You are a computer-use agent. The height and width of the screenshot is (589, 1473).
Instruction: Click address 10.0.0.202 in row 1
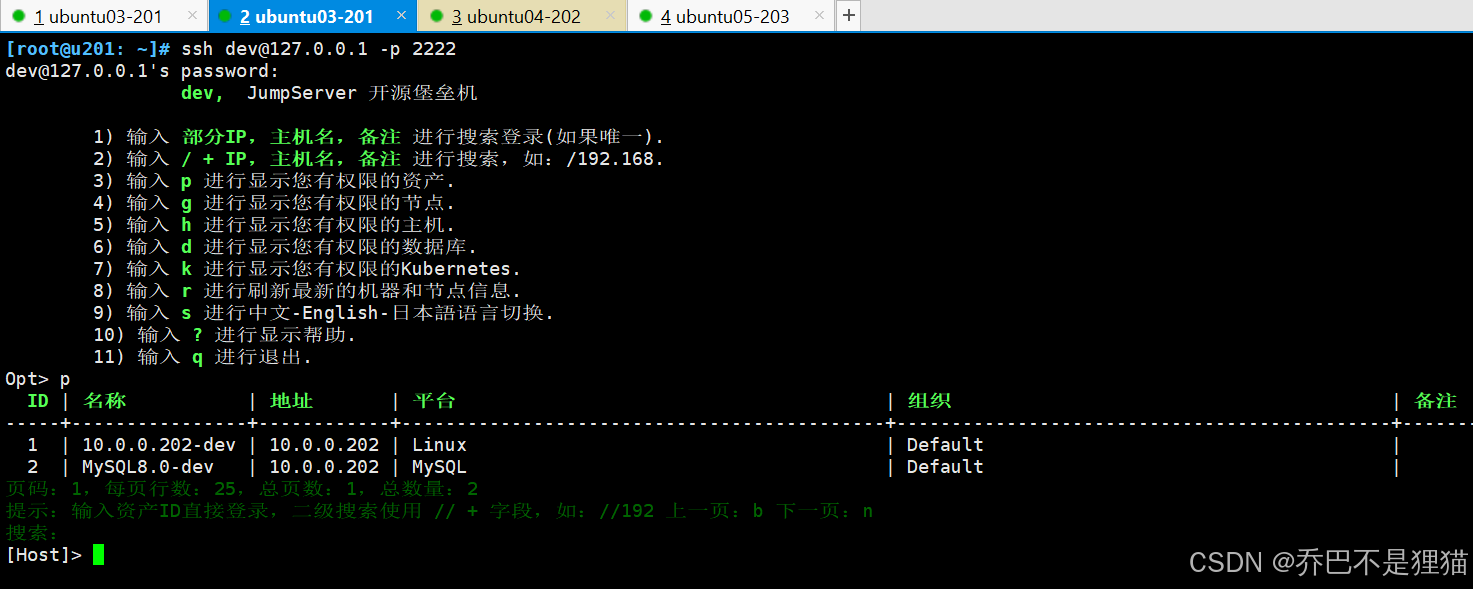point(324,445)
